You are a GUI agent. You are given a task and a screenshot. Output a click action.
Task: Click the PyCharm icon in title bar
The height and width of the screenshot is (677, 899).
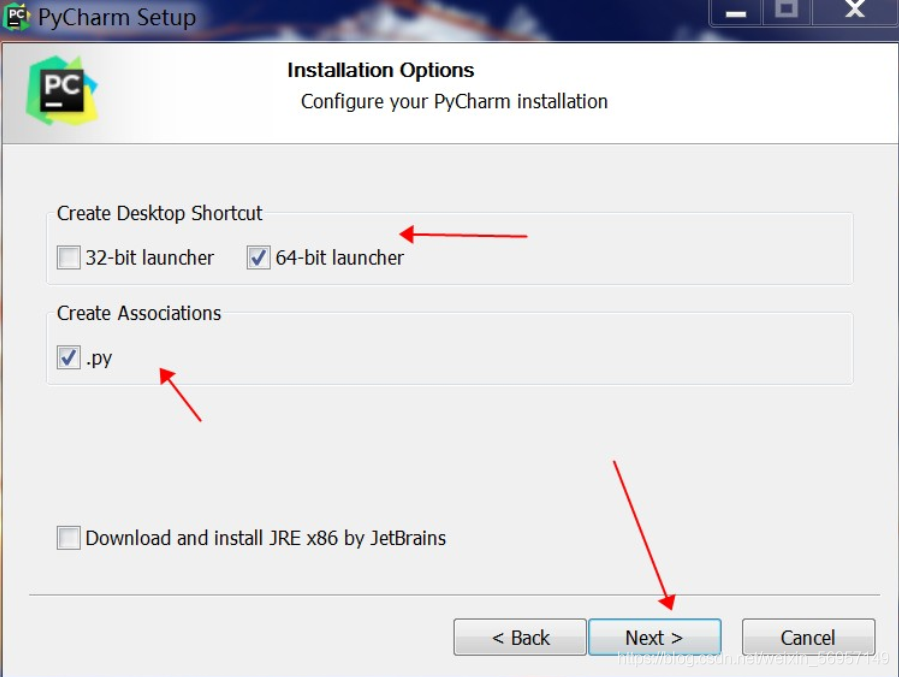click(17, 17)
